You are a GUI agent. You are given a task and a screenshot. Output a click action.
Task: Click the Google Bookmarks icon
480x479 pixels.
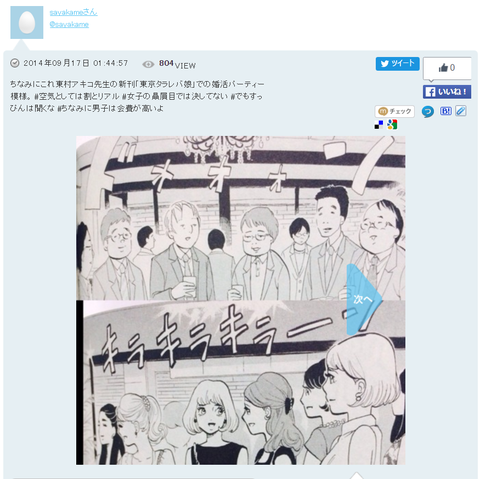click(392, 125)
